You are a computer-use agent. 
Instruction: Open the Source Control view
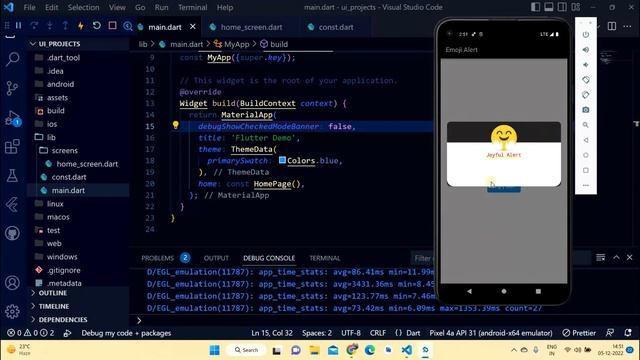(x=12, y=88)
